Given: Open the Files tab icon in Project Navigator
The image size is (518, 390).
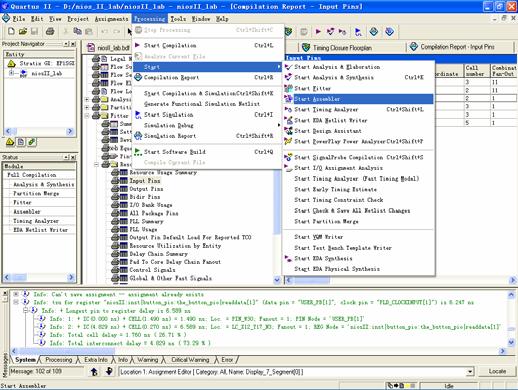Looking at the screenshot, I should tap(21, 142).
